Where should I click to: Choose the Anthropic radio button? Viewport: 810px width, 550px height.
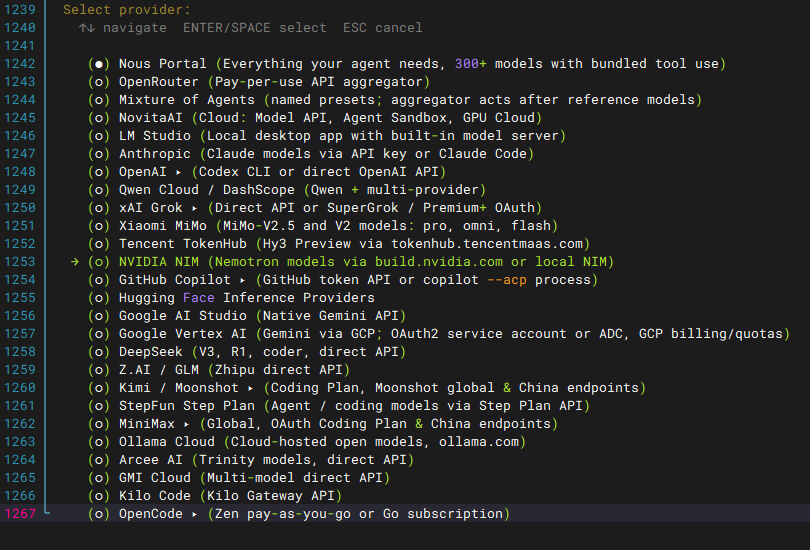coord(99,154)
